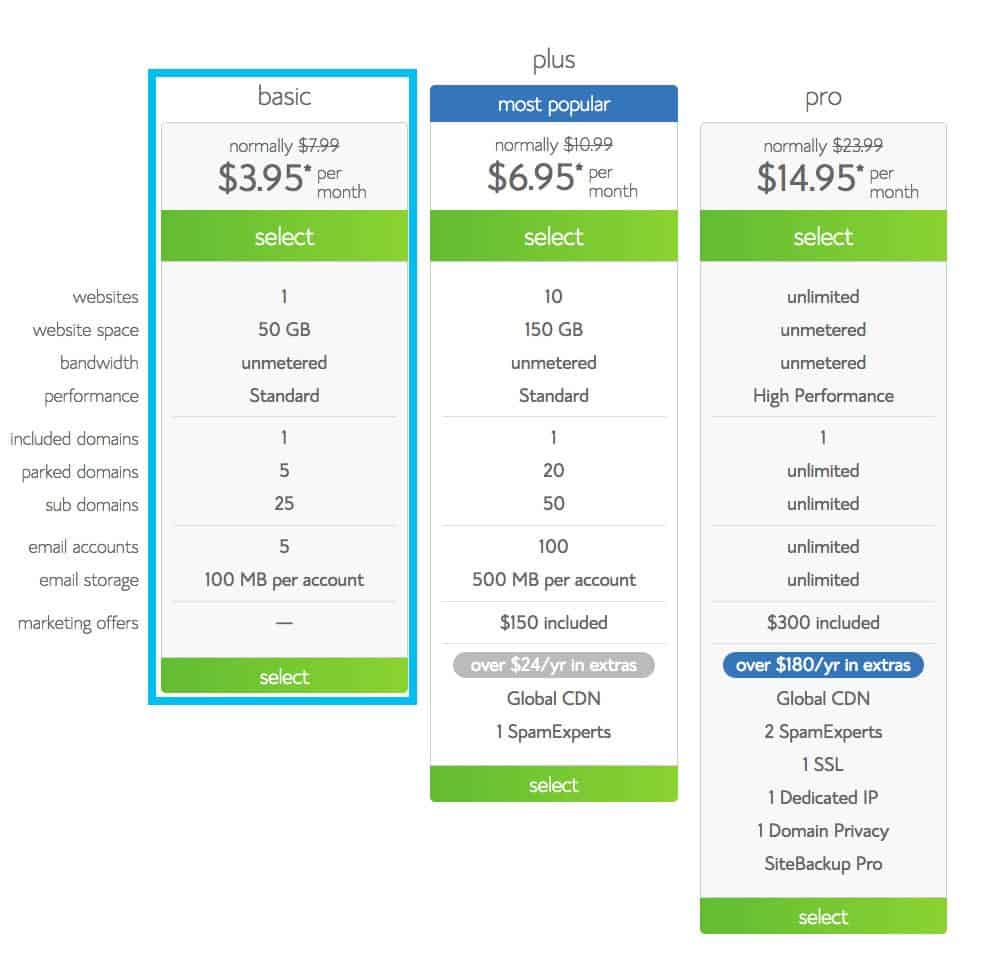Click the plus plan heading text
The height and width of the screenshot is (970, 1000).
click(554, 60)
